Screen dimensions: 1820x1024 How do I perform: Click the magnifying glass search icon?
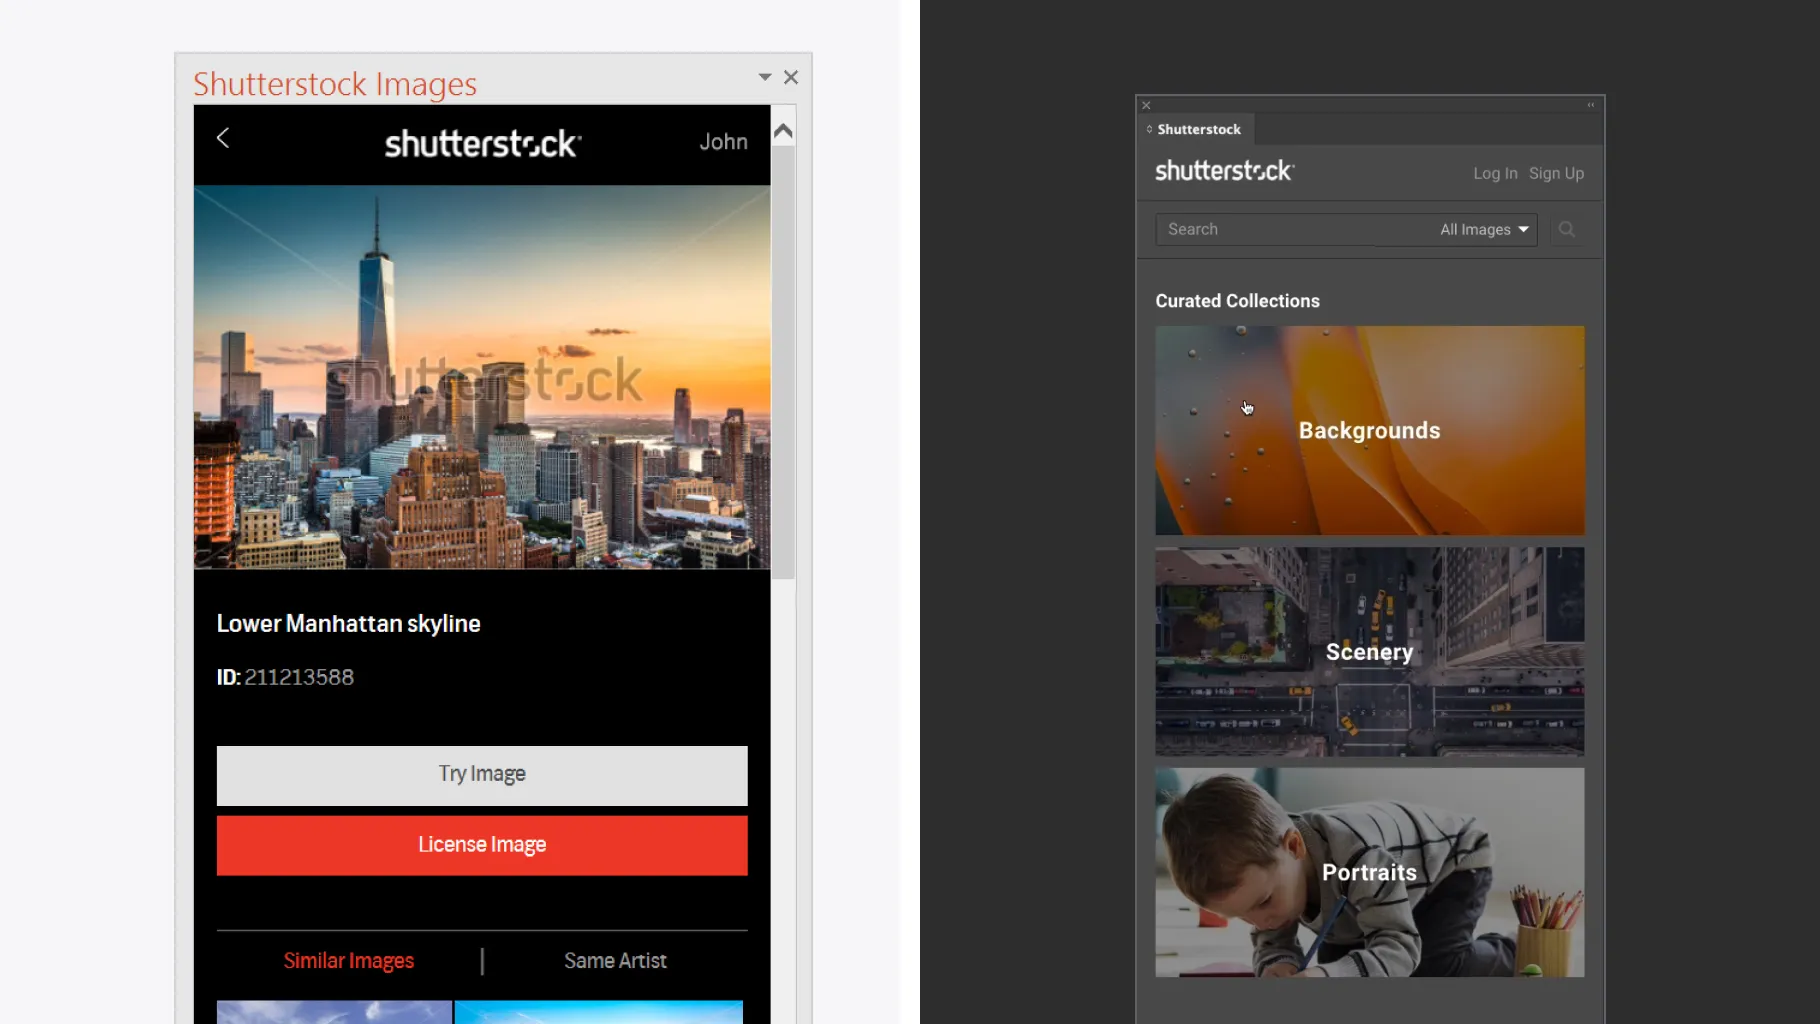click(1567, 229)
